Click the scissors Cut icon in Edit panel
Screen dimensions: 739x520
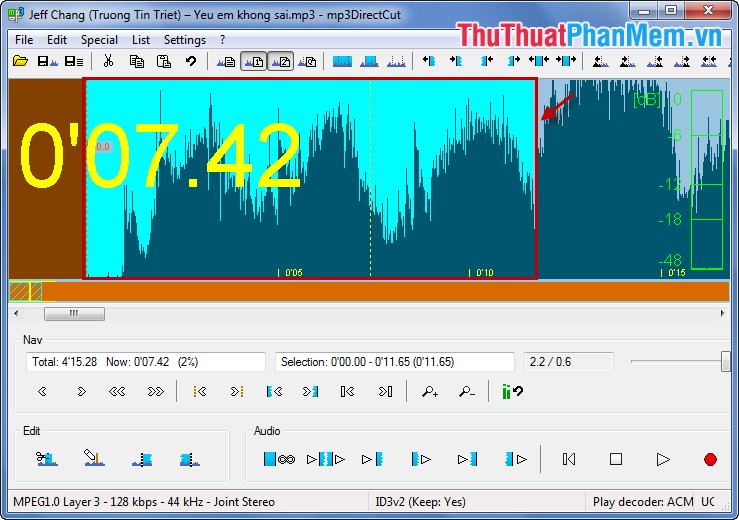point(47,459)
